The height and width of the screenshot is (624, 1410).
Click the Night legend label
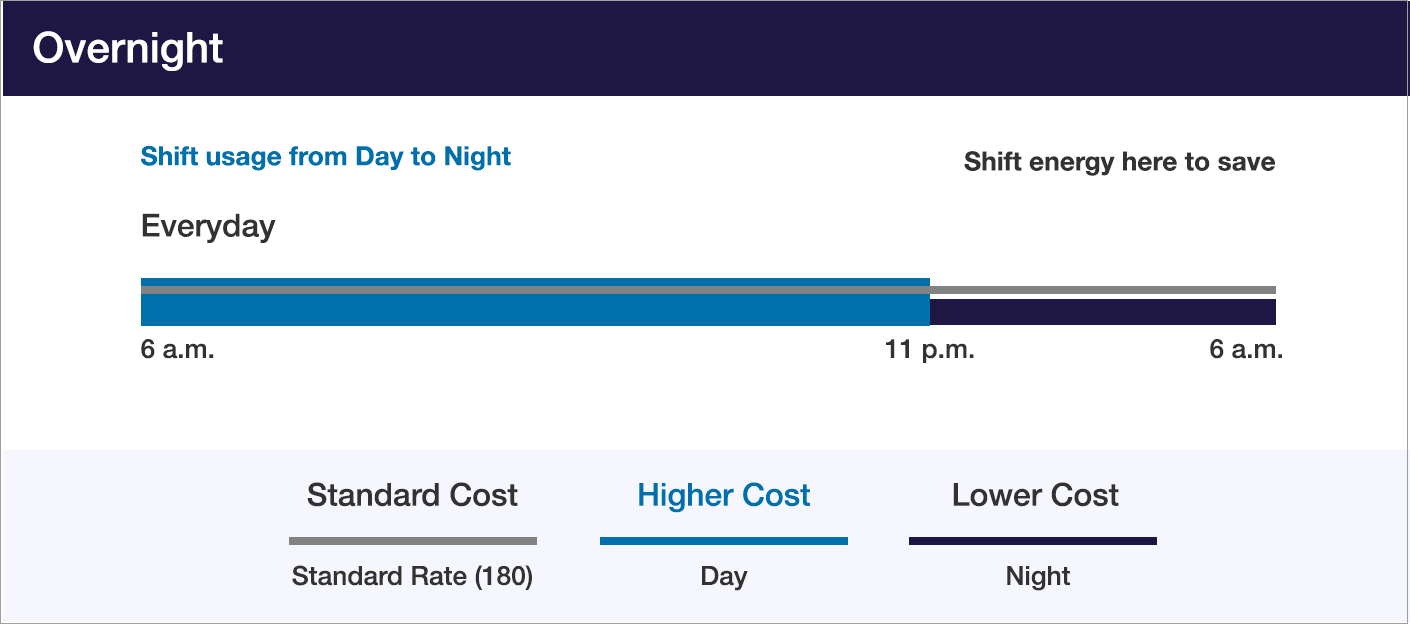(x=1038, y=577)
